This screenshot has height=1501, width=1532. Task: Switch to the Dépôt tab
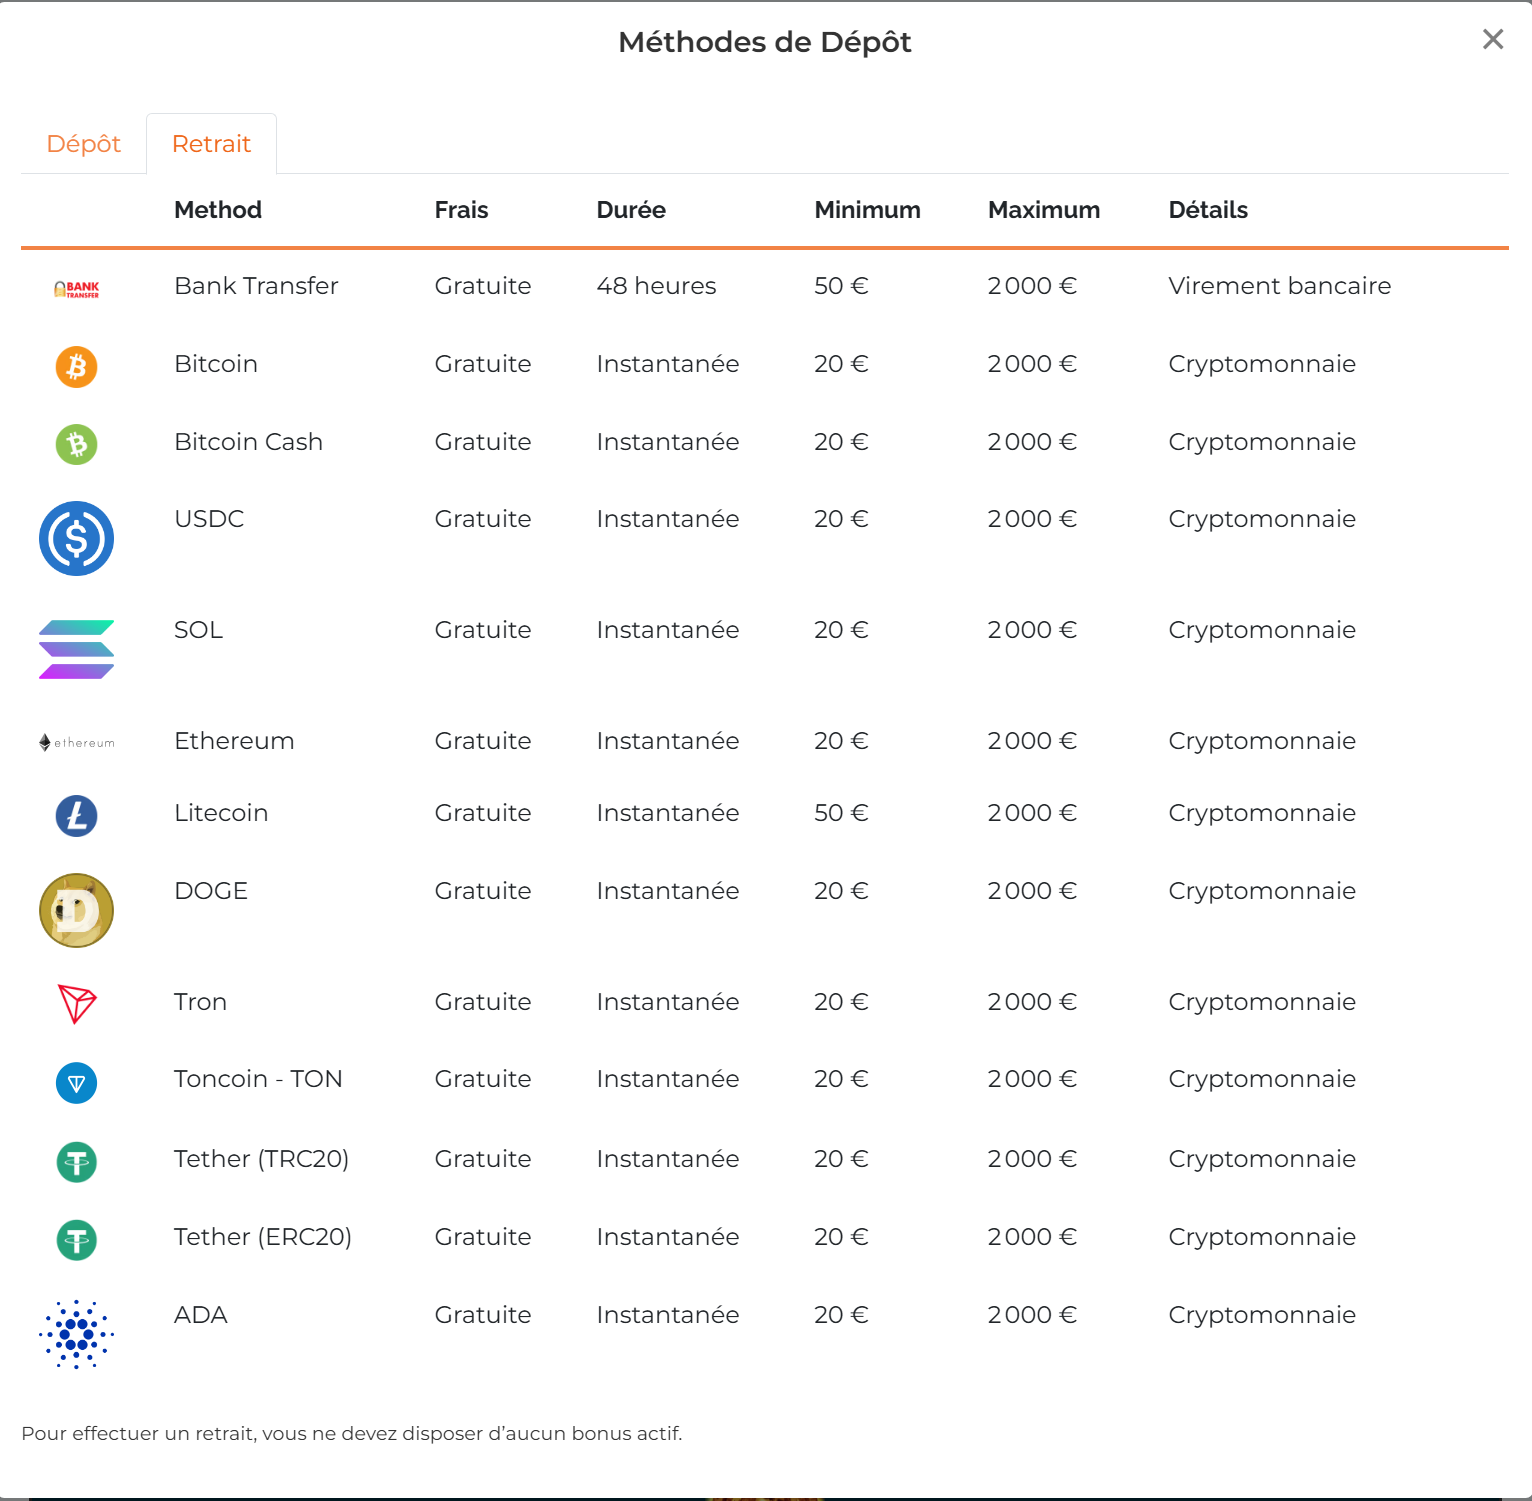point(84,143)
